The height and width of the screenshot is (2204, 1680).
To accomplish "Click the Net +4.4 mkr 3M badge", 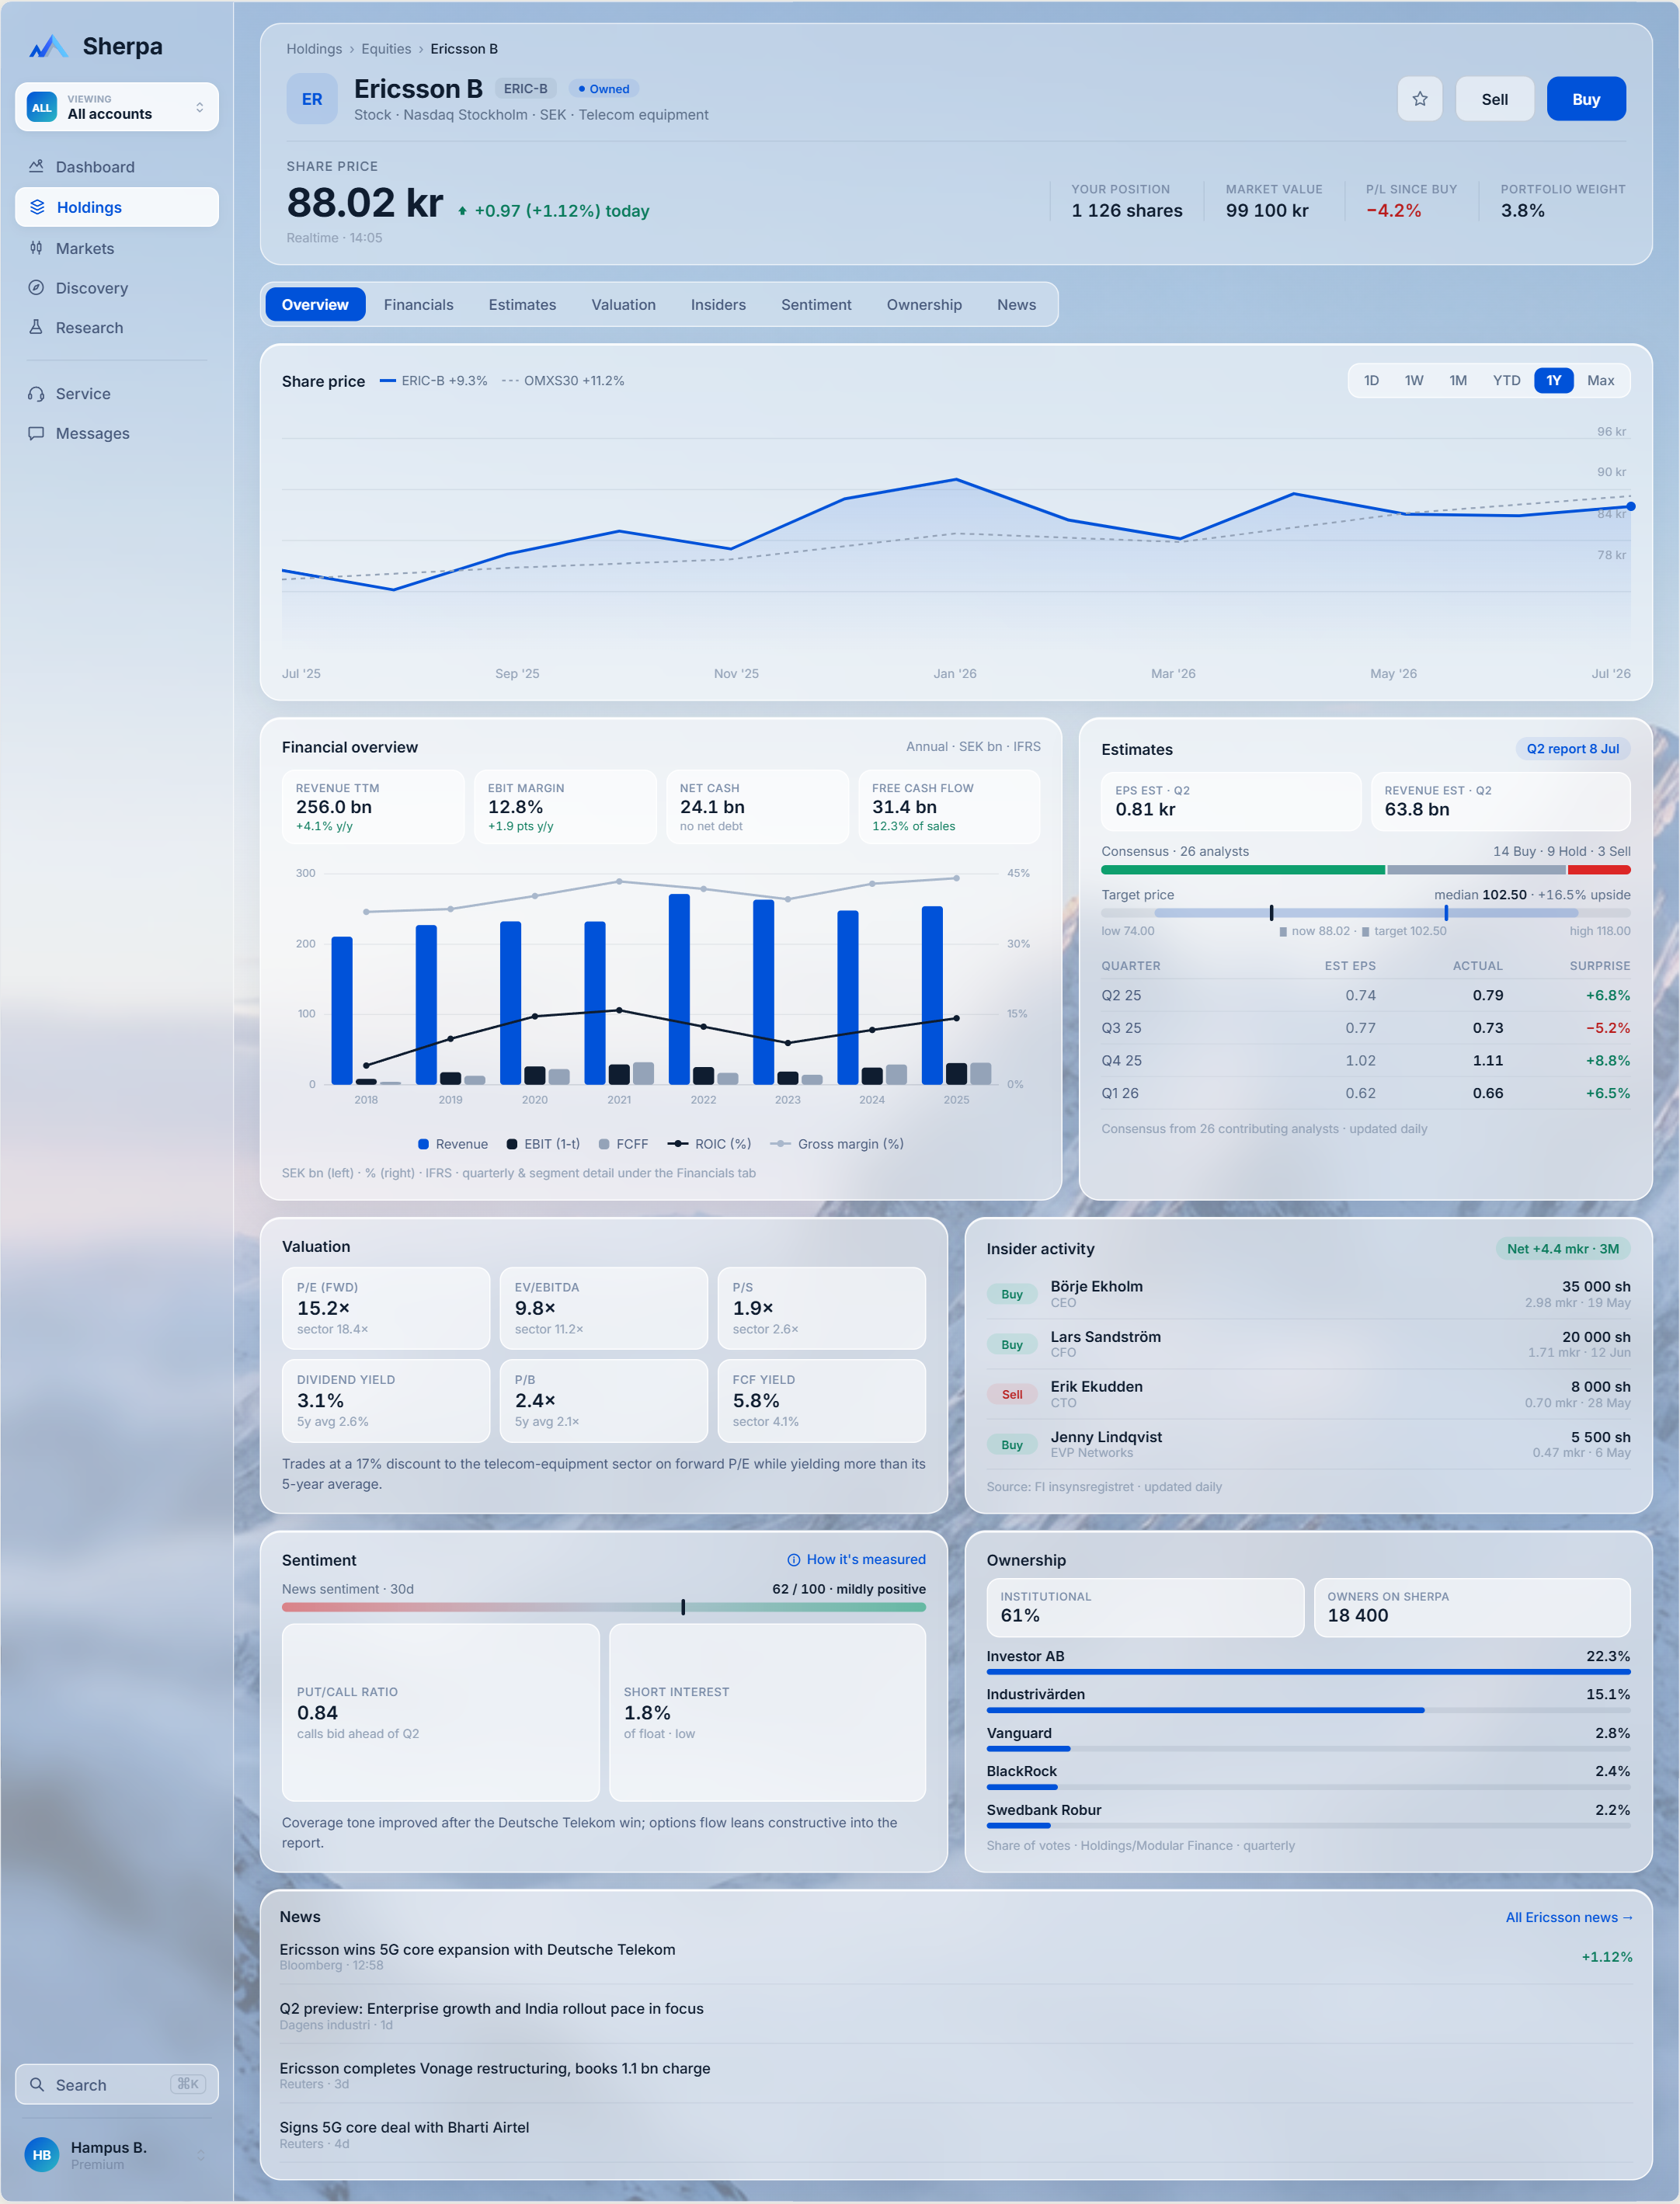I will [1563, 1249].
